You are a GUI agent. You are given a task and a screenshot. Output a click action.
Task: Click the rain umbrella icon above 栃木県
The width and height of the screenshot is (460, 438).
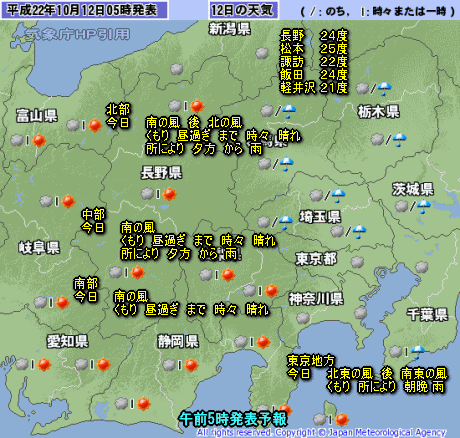384,88
